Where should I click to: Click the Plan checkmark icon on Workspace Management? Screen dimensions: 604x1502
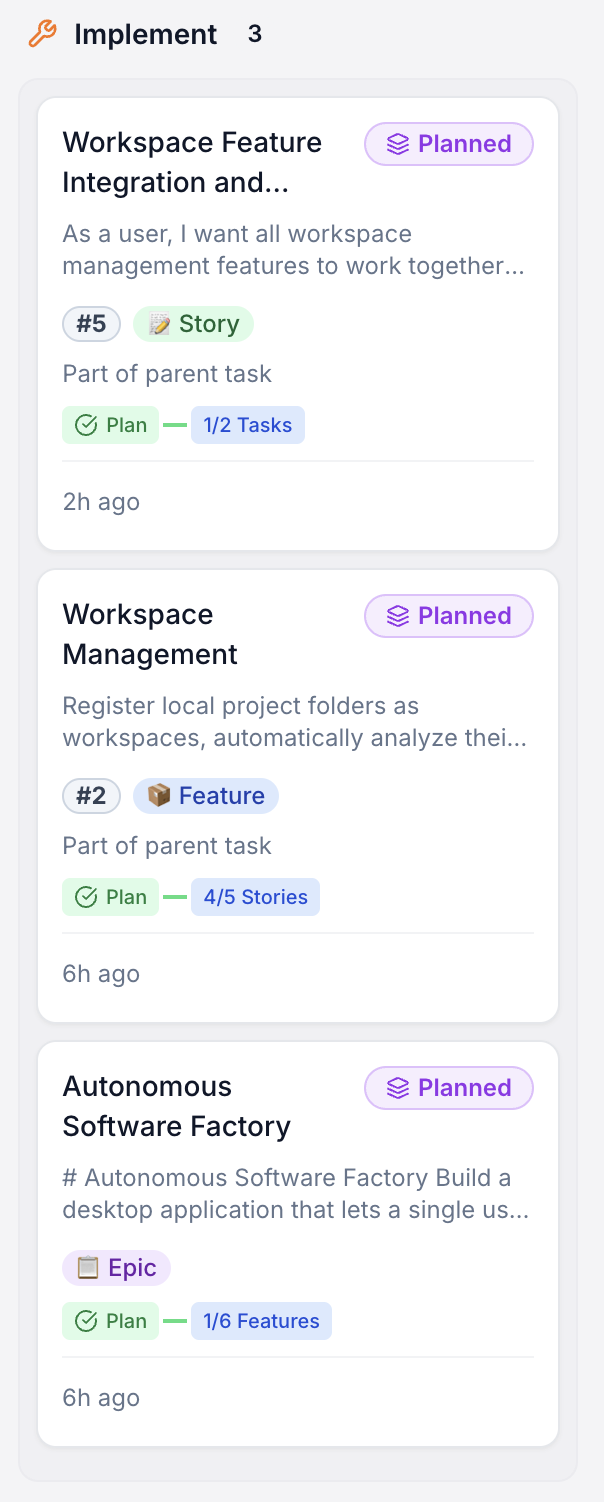84,896
